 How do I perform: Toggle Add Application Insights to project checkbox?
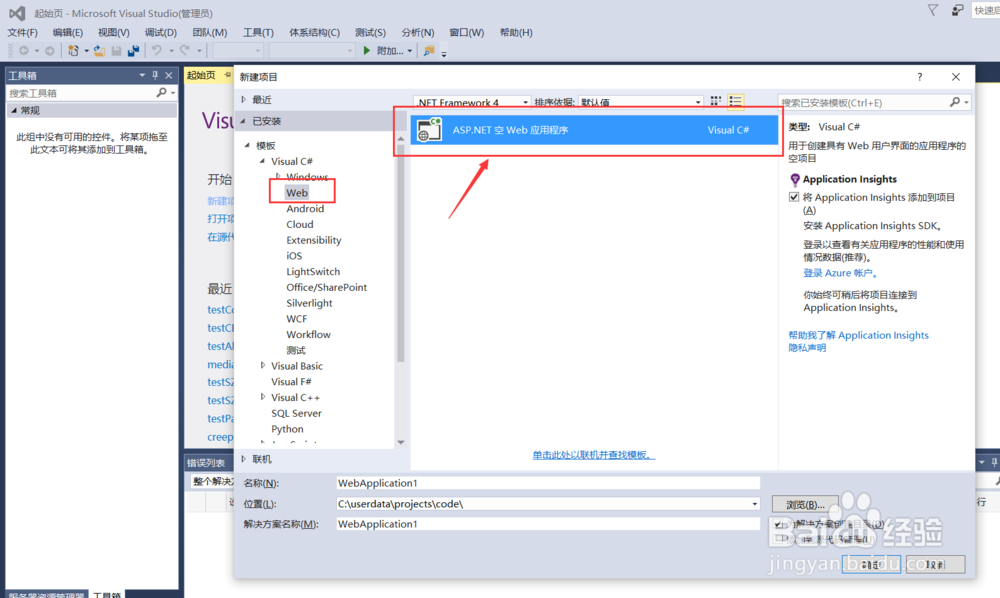pos(794,197)
